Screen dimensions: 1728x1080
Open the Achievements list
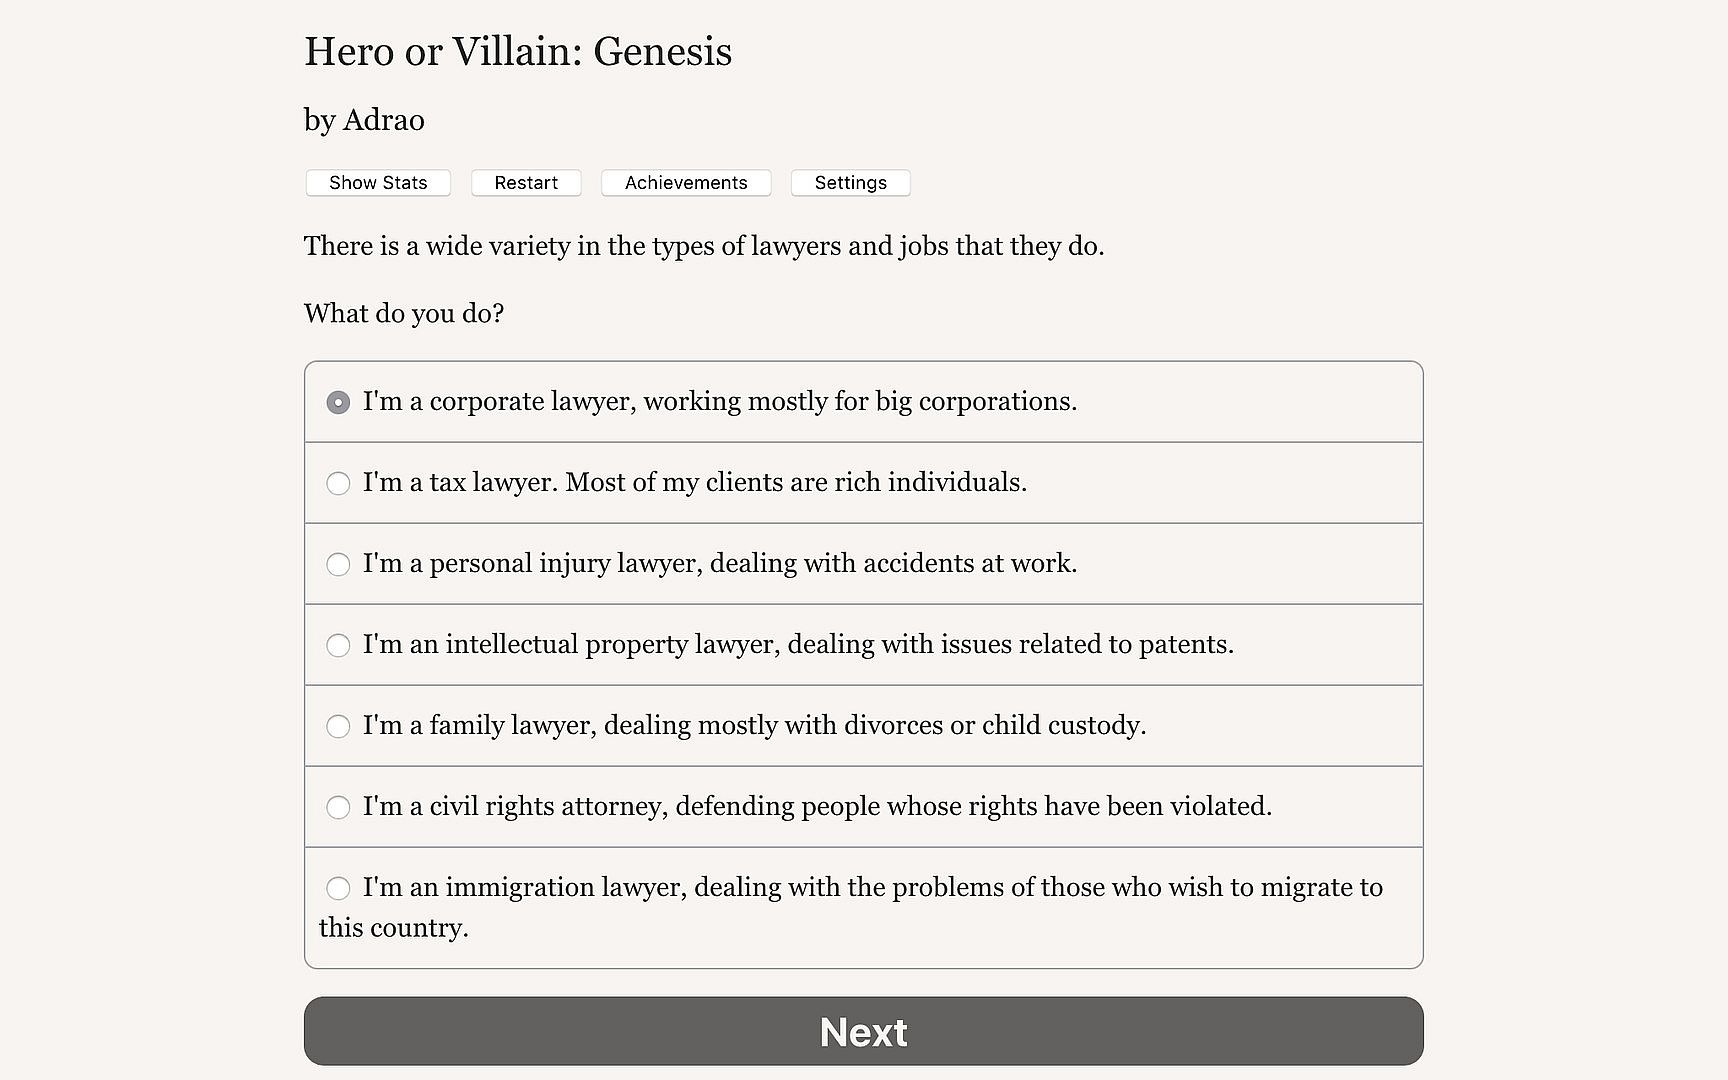pos(686,183)
